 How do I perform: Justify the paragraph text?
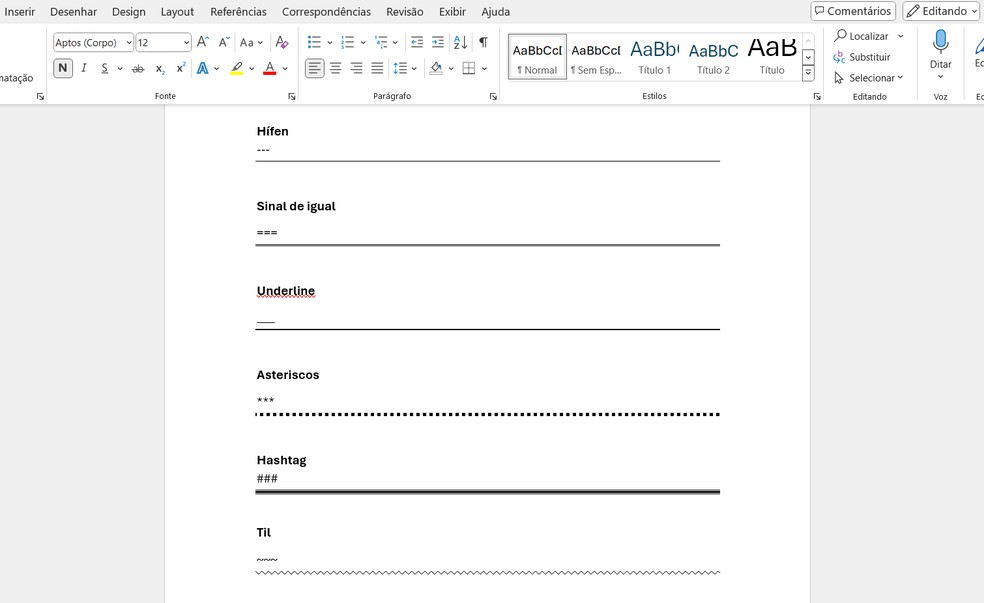[377, 68]
